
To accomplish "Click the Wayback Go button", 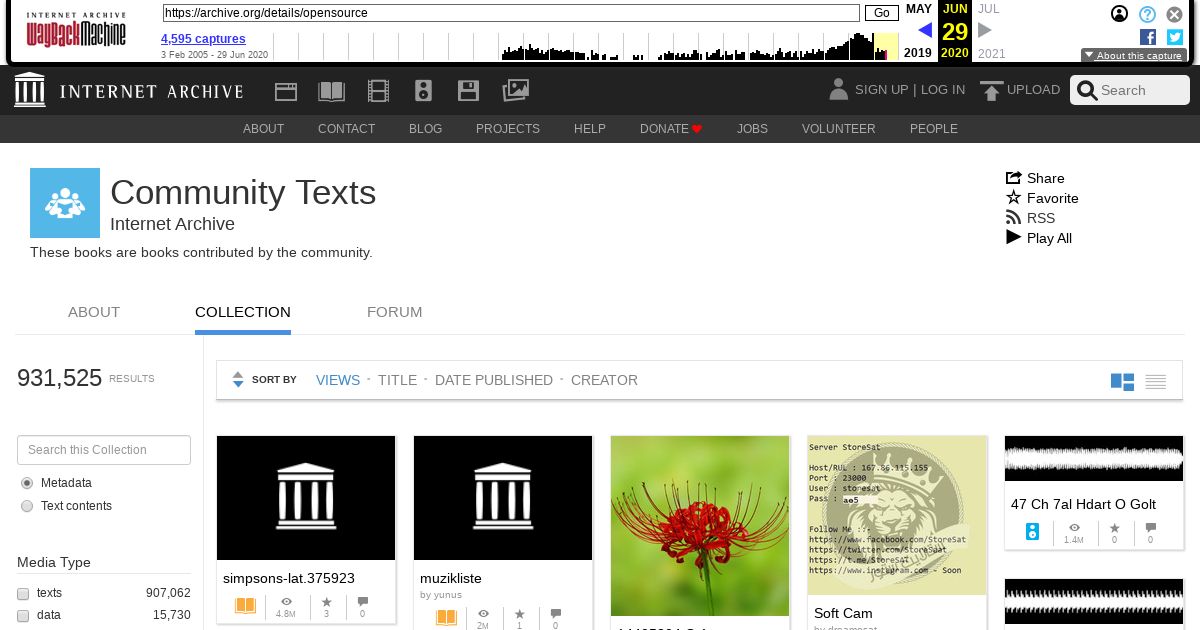I will click(882, 13).
